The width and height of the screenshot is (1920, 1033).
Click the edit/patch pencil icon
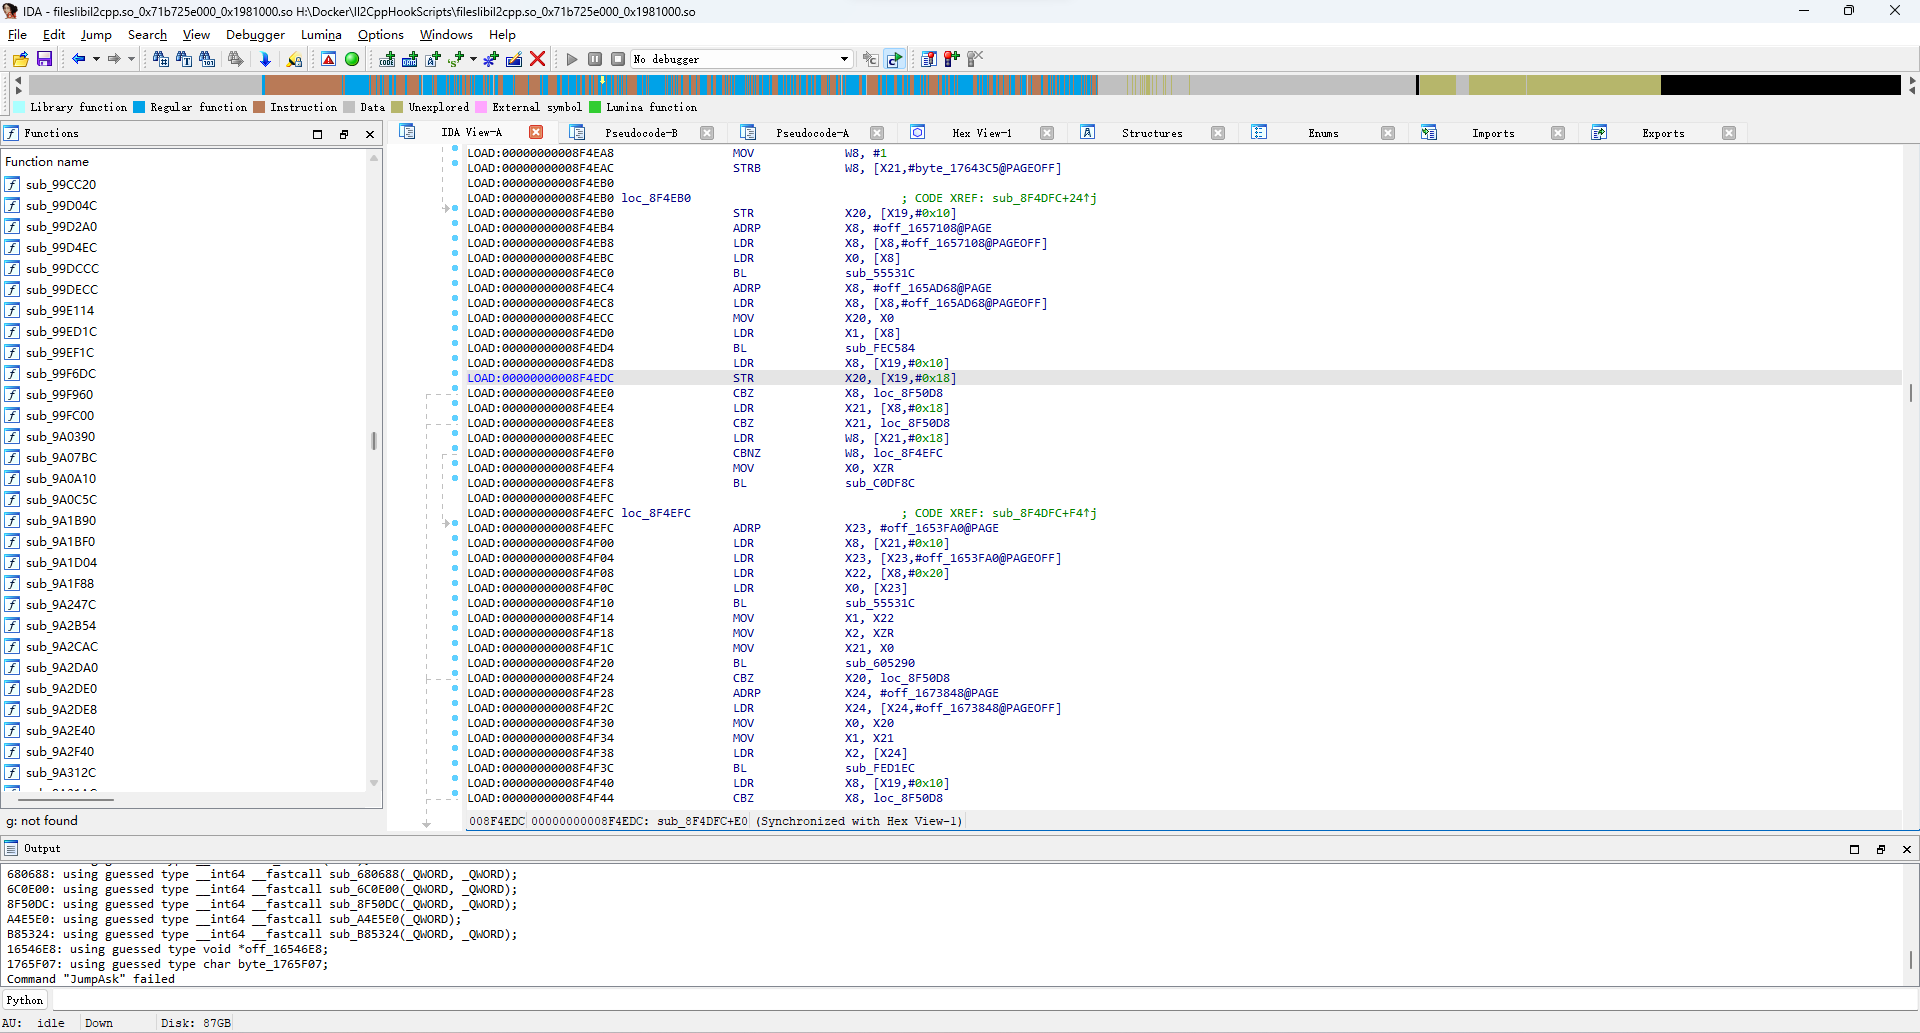coord(514,59)
